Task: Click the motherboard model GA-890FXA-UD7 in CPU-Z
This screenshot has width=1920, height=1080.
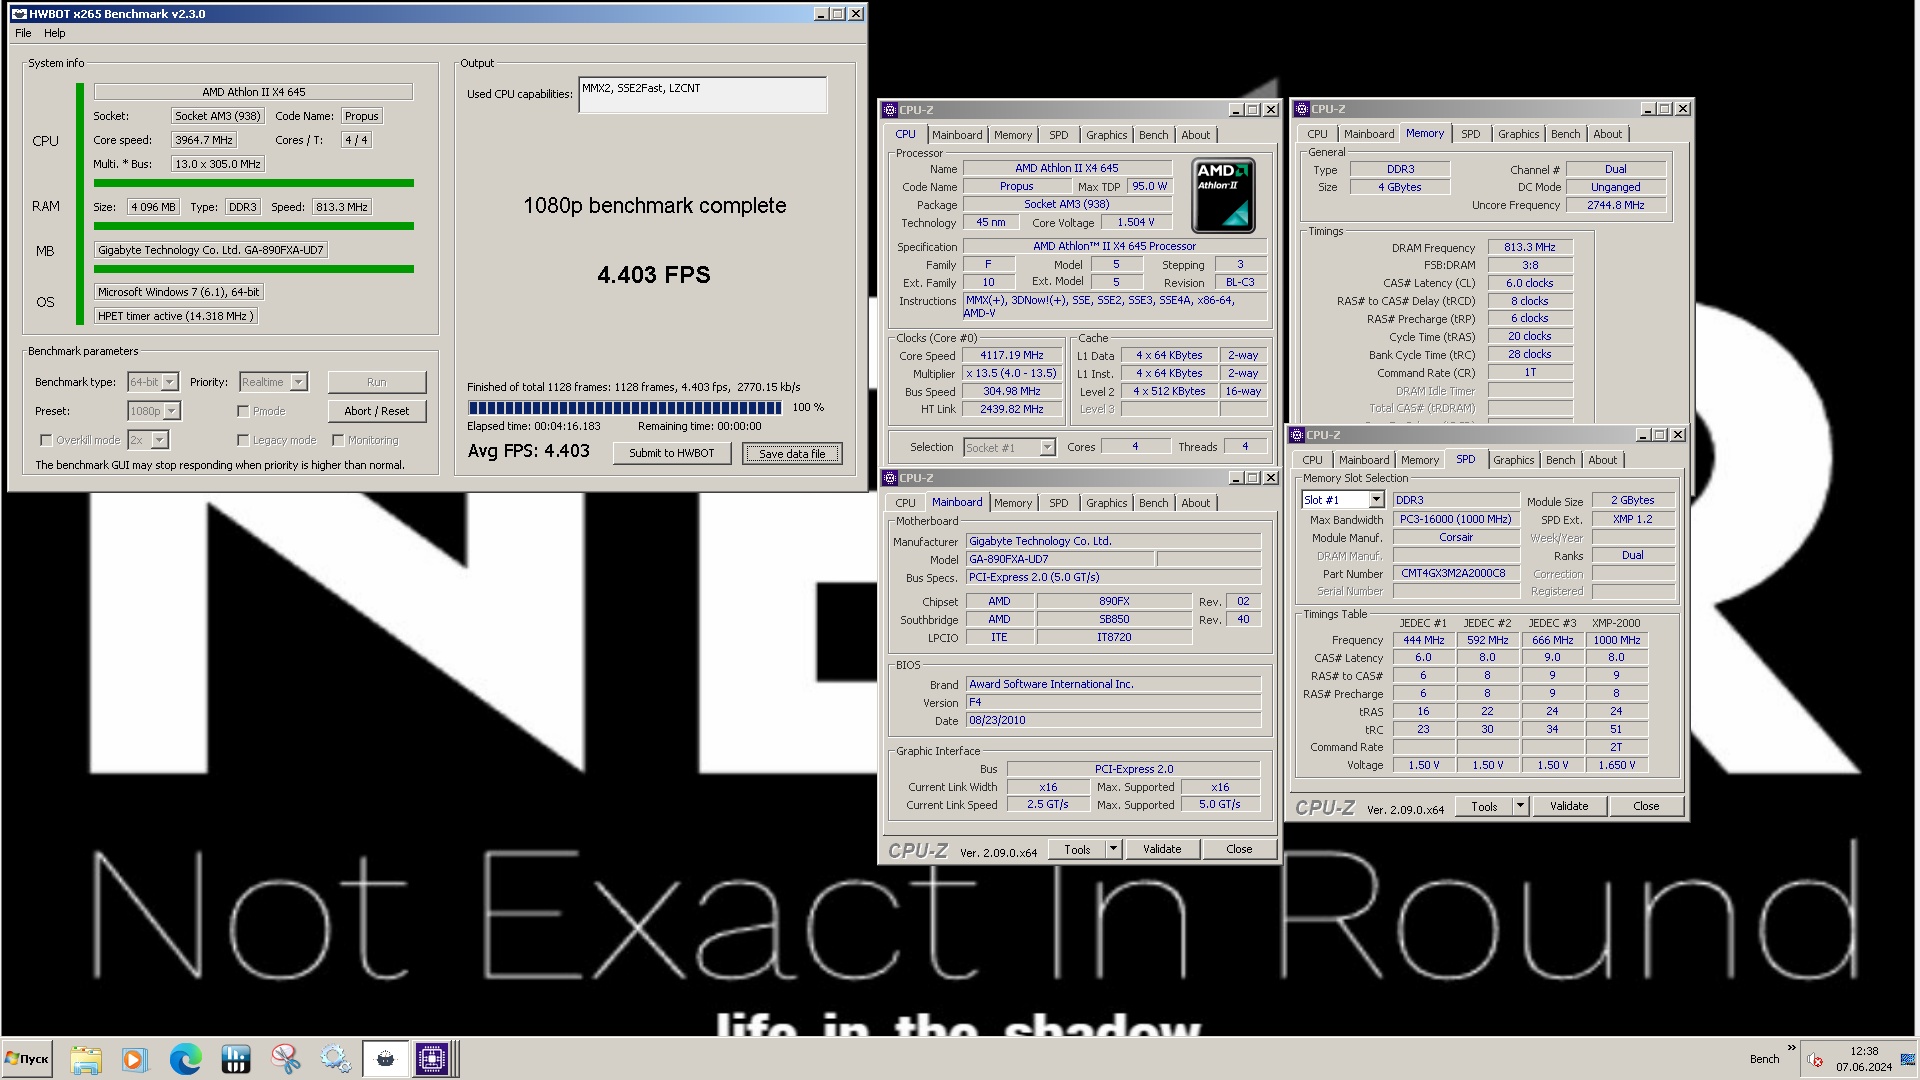Action: (1059, 560)
